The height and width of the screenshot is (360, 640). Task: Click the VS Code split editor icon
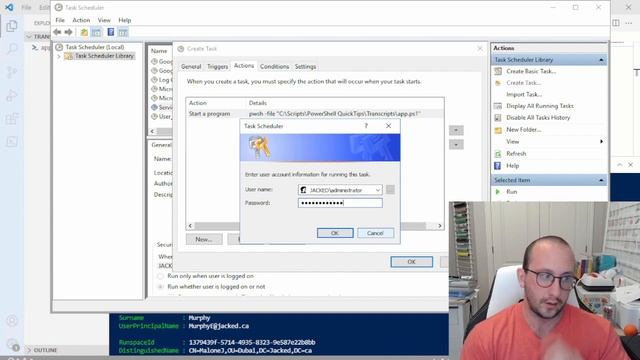coord(616,23)
